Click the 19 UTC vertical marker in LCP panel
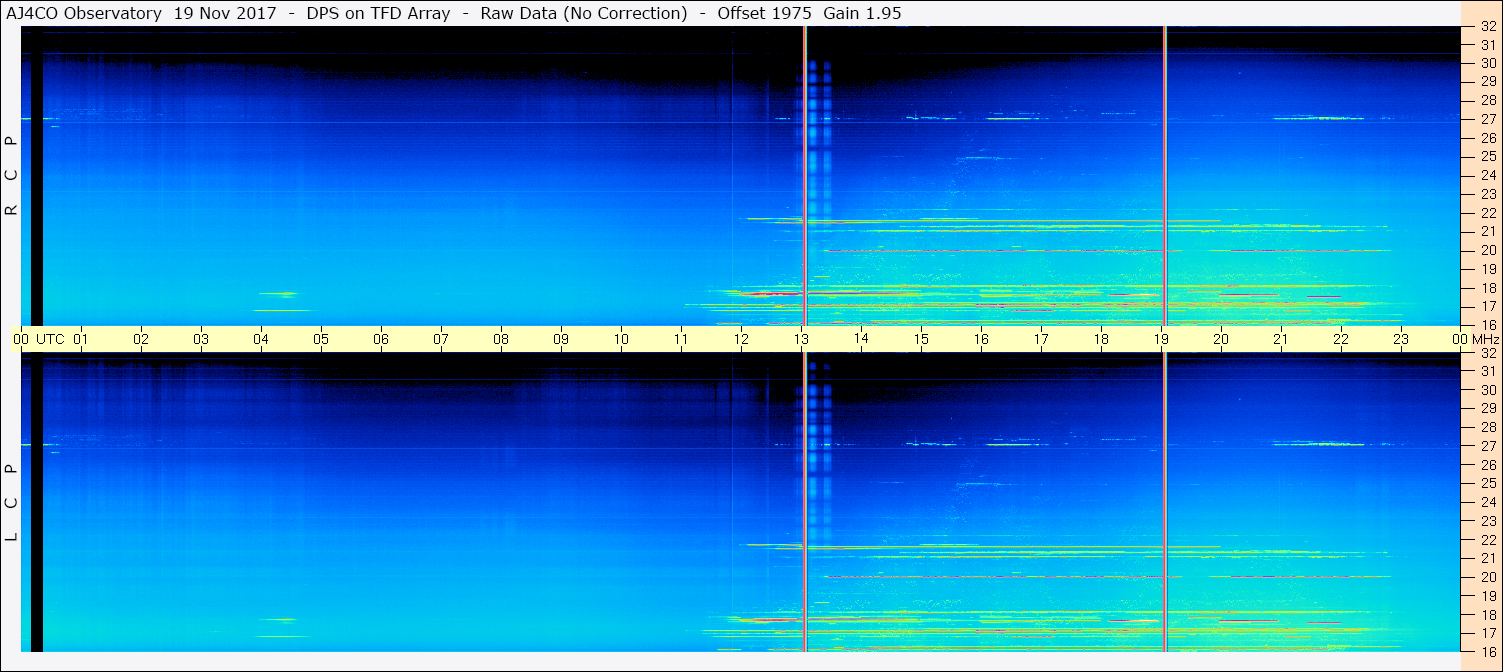The image size is (1503, 672). click(x=1165, y=502)
